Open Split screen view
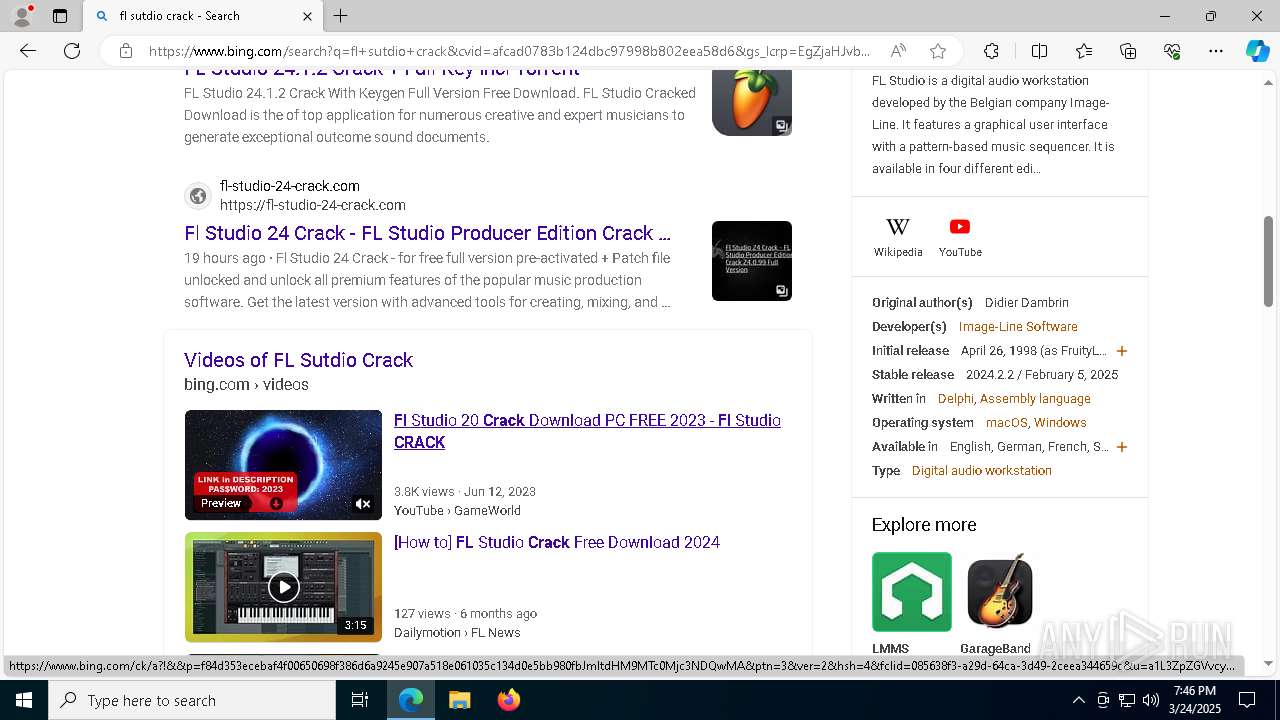 point(1039,51)
